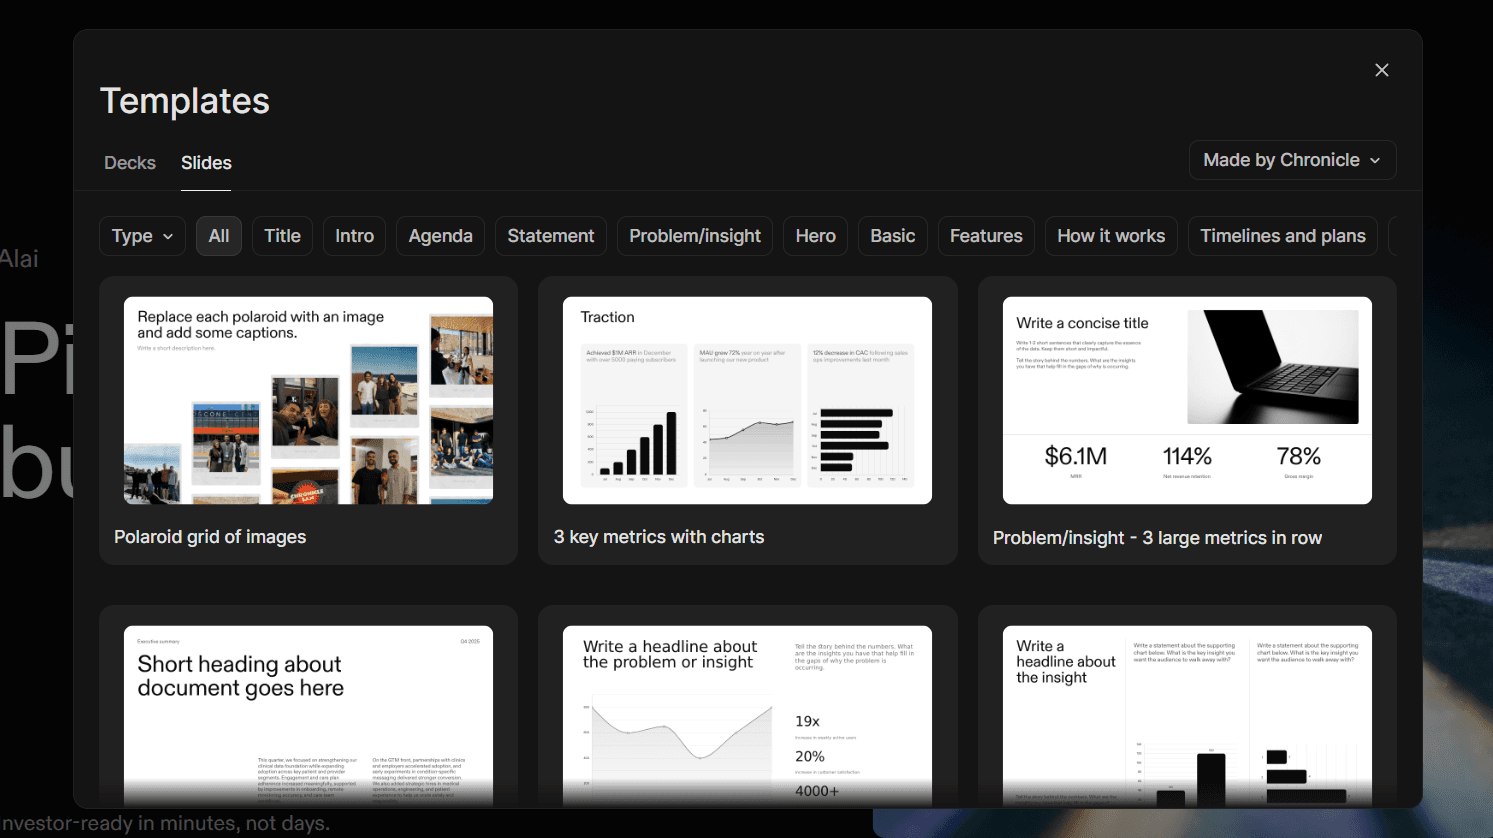Filter templates by Features

(986, 236)
